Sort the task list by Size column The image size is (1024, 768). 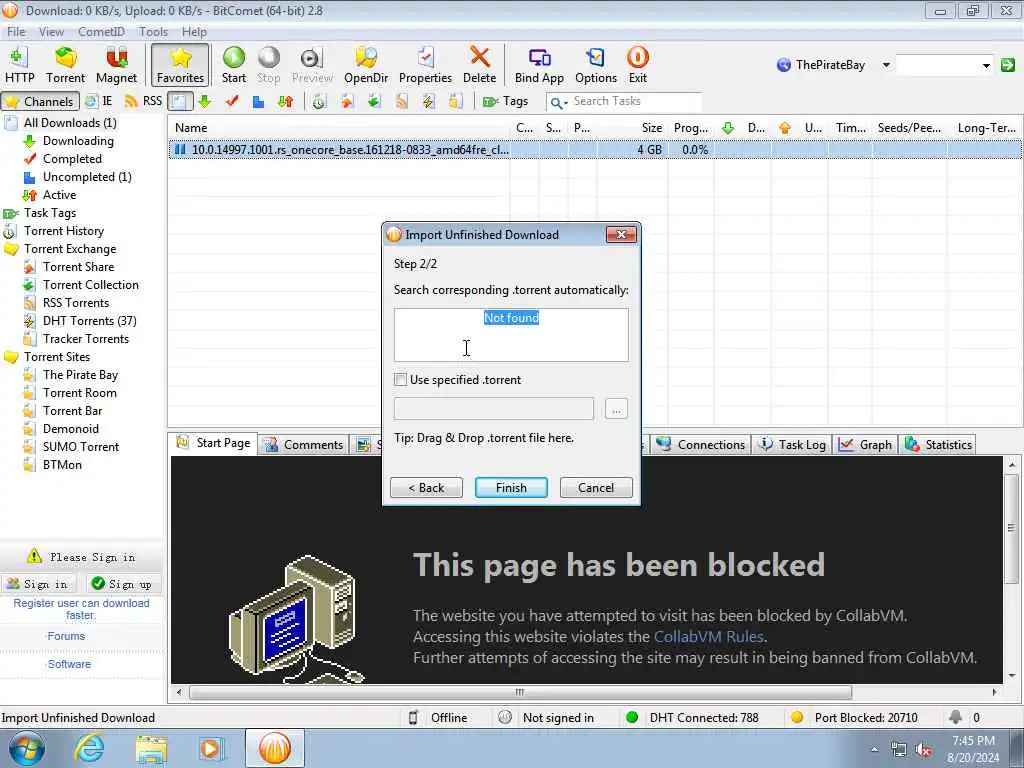[632, 128]
